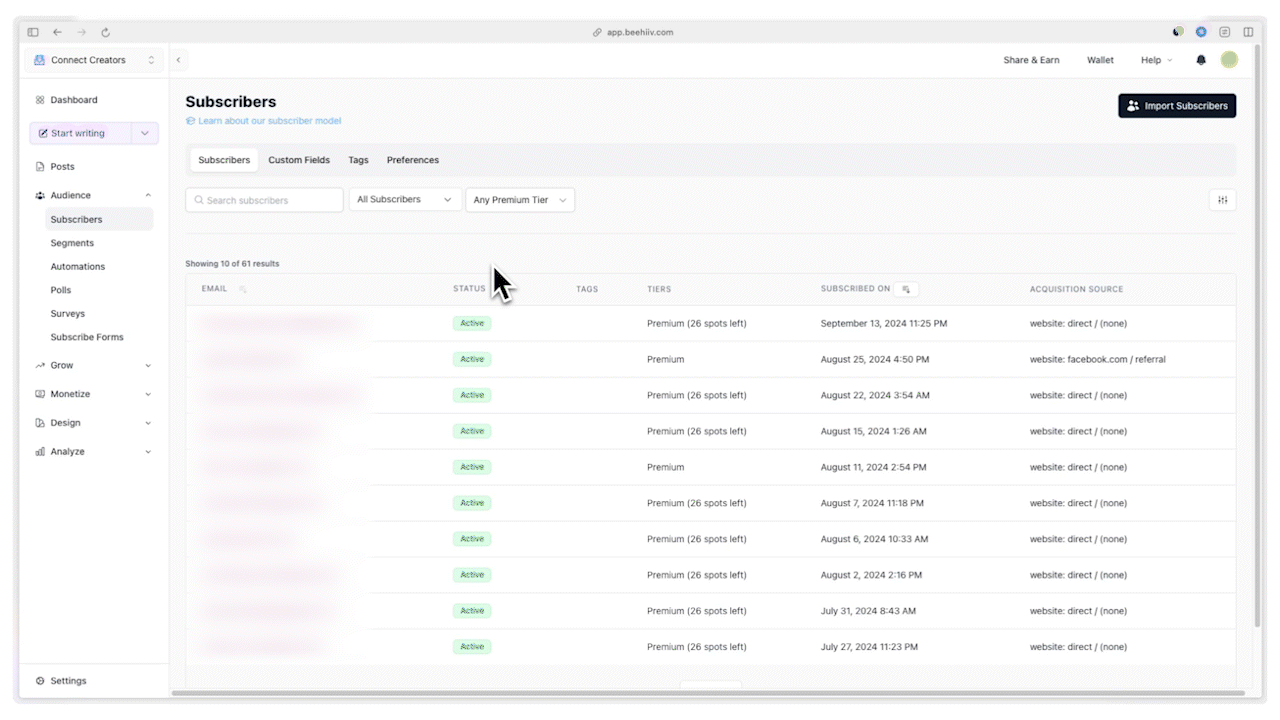Reload the page with the refresh icon
The width and height of the screenshot is (1280, 720).
[106, 32]
